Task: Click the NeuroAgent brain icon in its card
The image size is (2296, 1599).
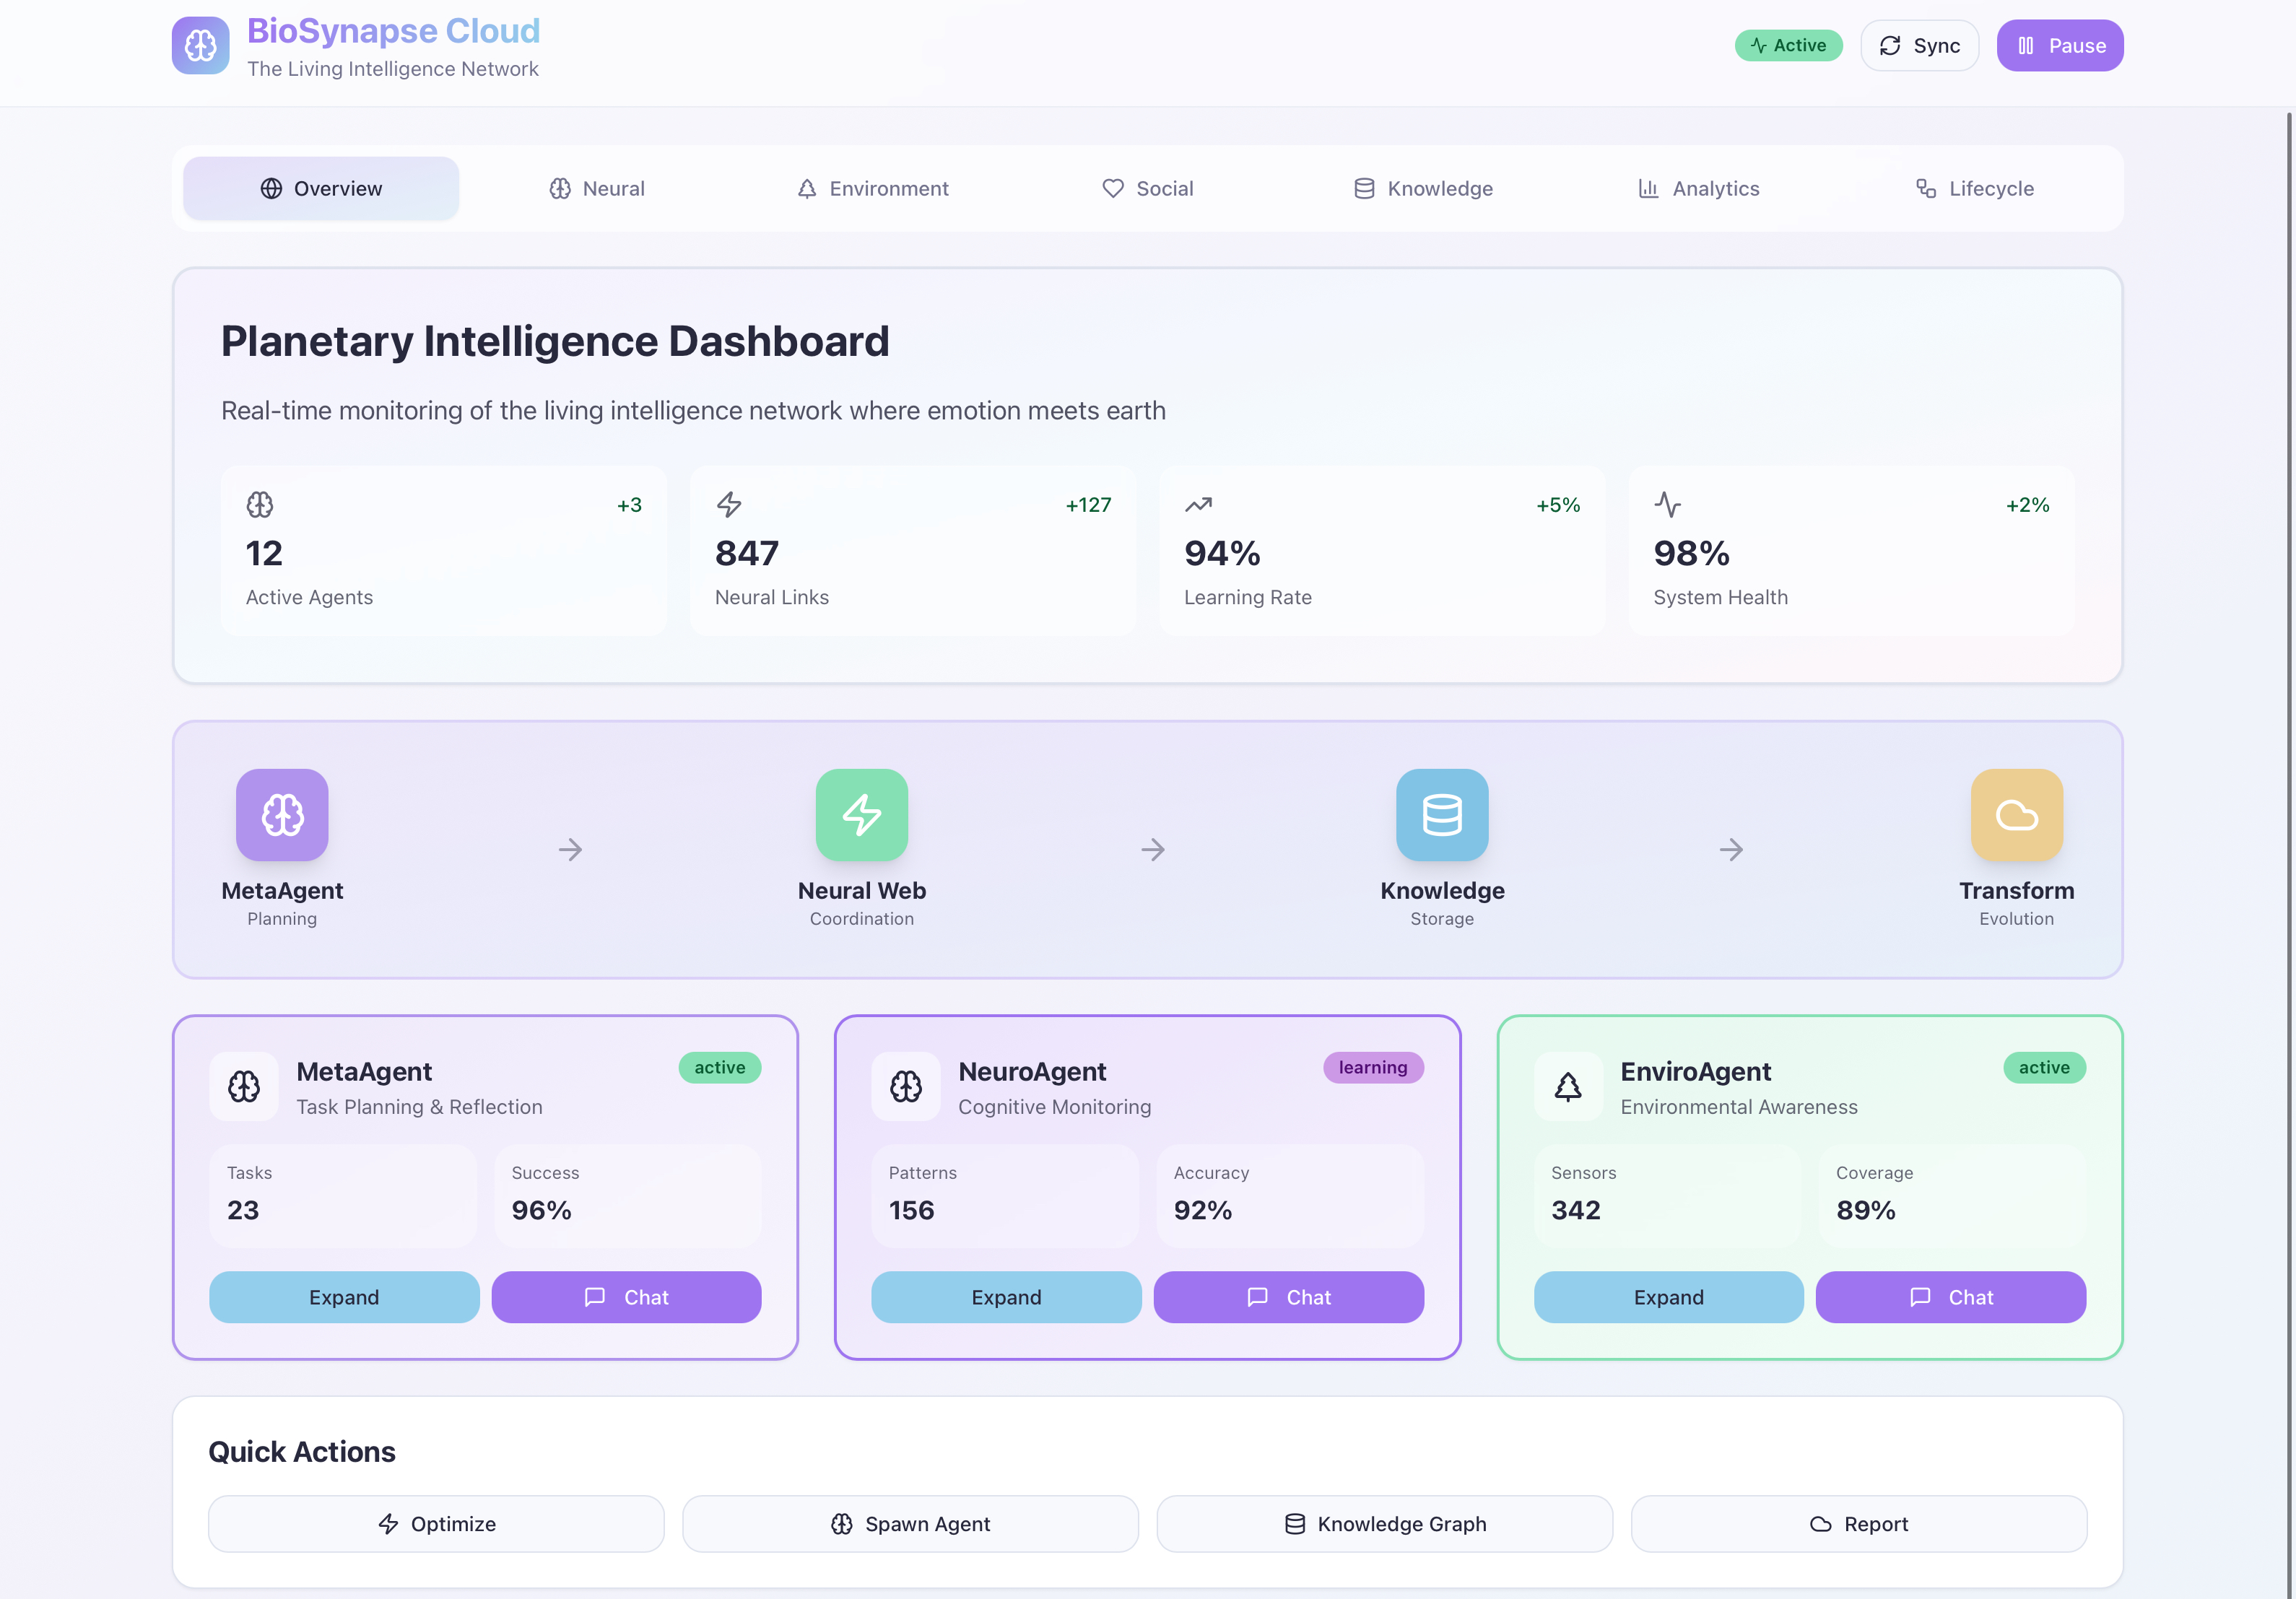Action: [x=906, y=1086]
